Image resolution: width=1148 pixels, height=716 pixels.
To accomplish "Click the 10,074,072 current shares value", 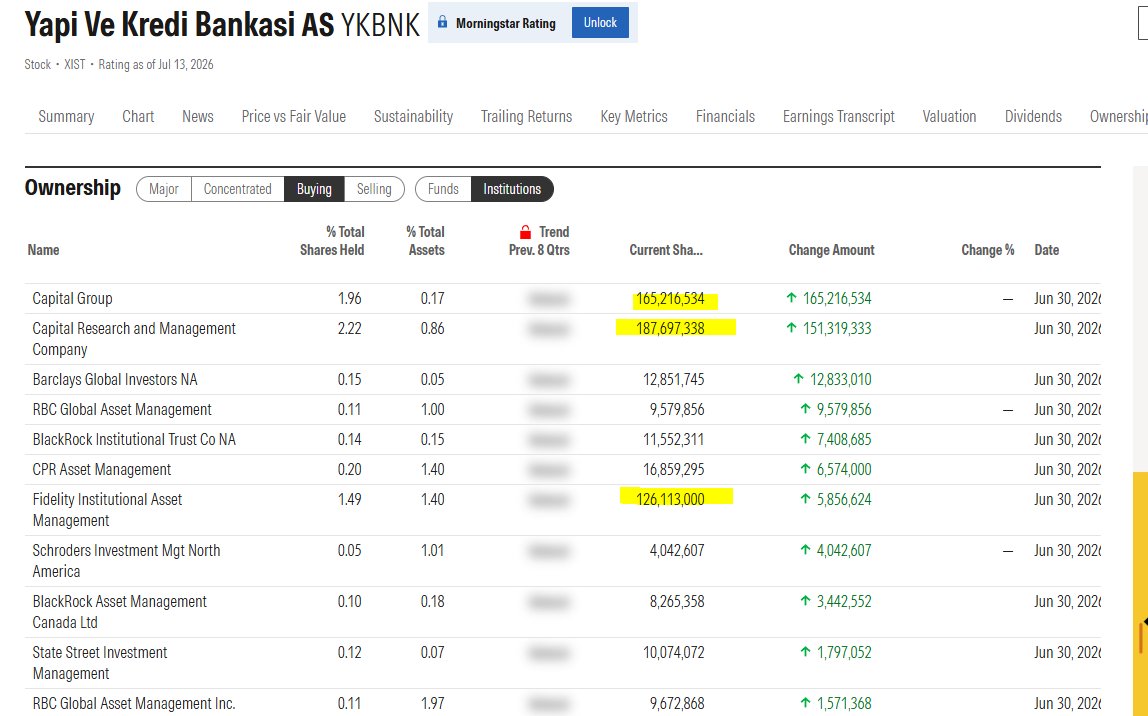I will [674, 652].
